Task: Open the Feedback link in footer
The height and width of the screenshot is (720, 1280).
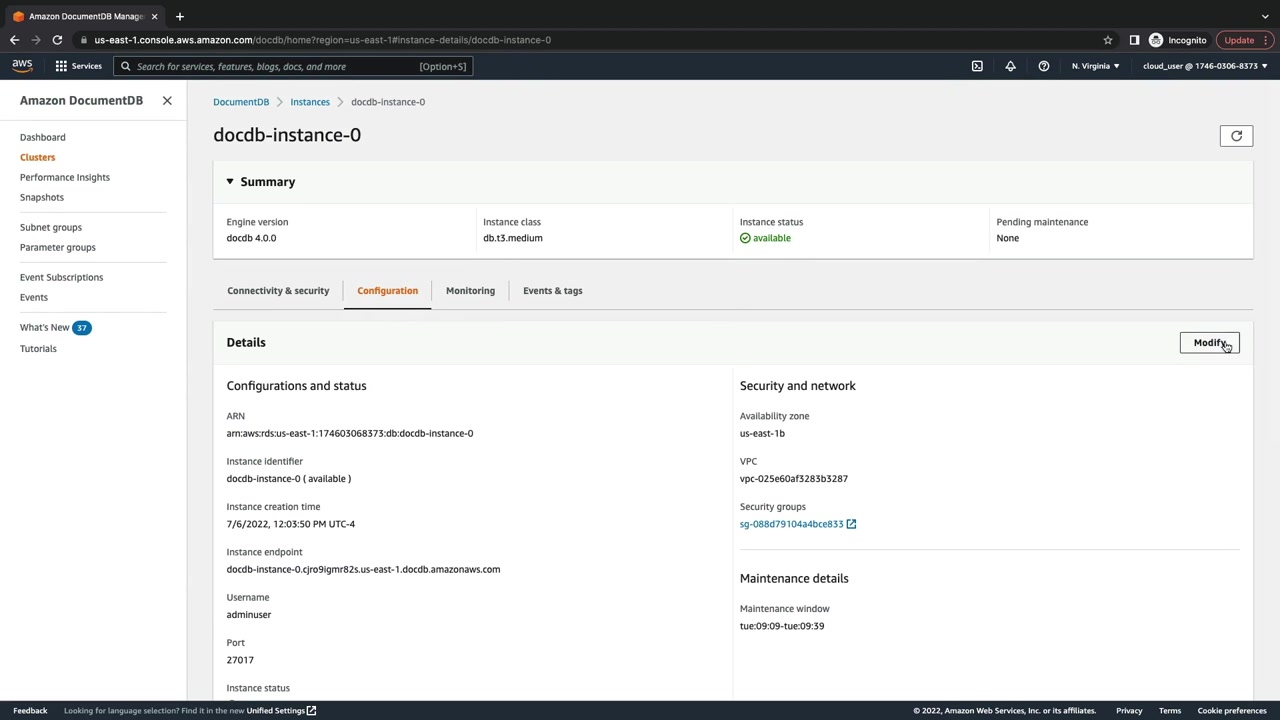Action: [30, 711]
